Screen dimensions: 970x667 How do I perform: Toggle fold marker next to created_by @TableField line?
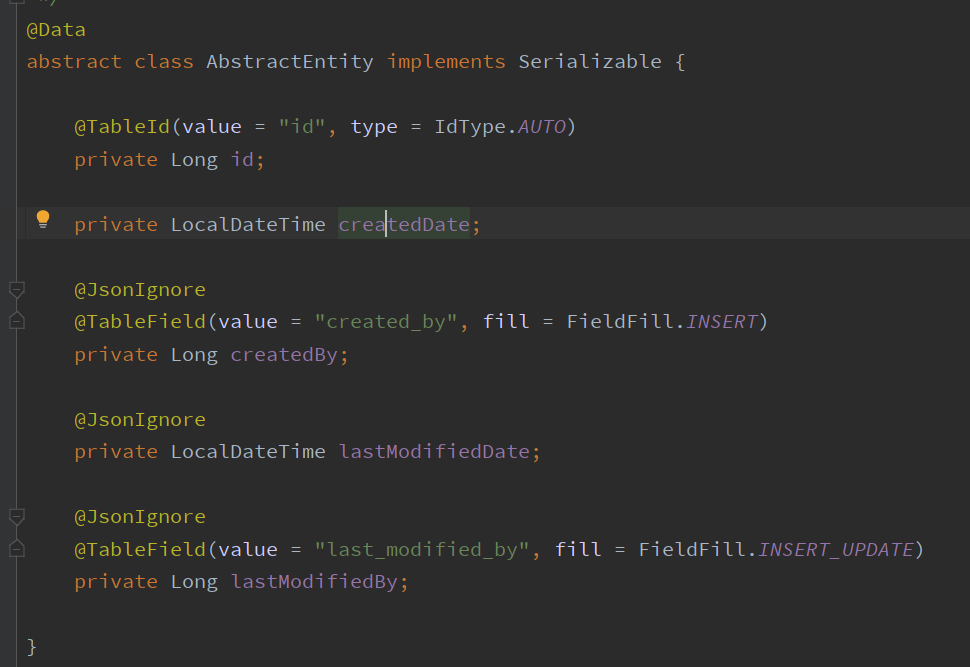click(x=16, y=321)
